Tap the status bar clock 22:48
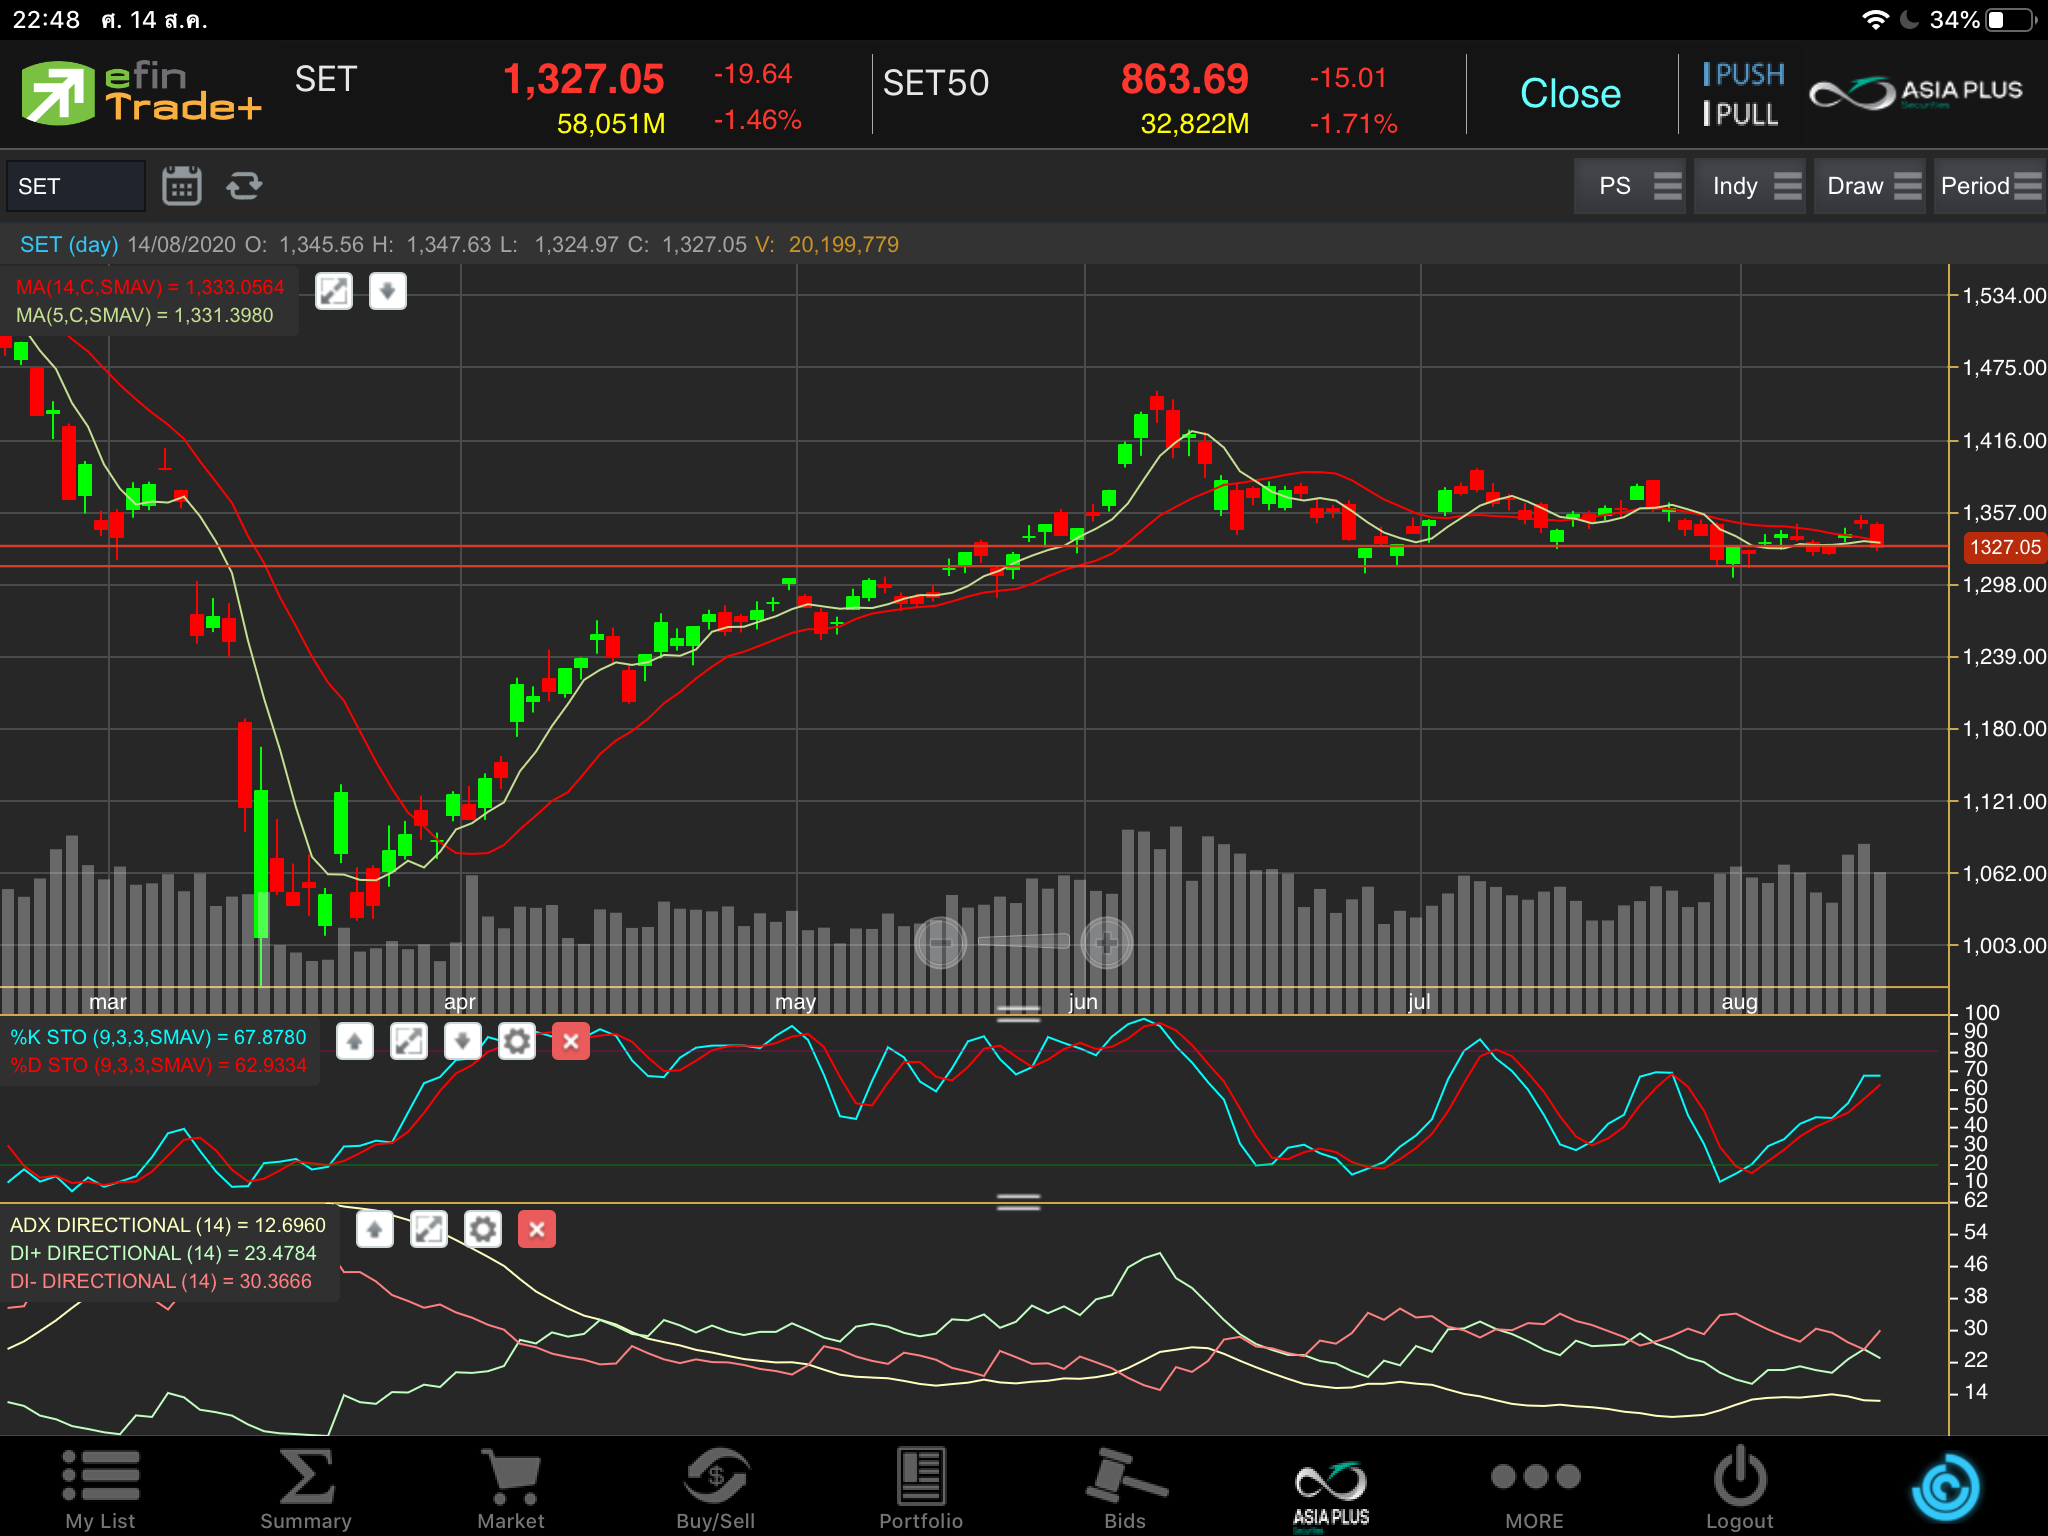This screenshot has width=2048, height=1536. (x=46, y=20)
